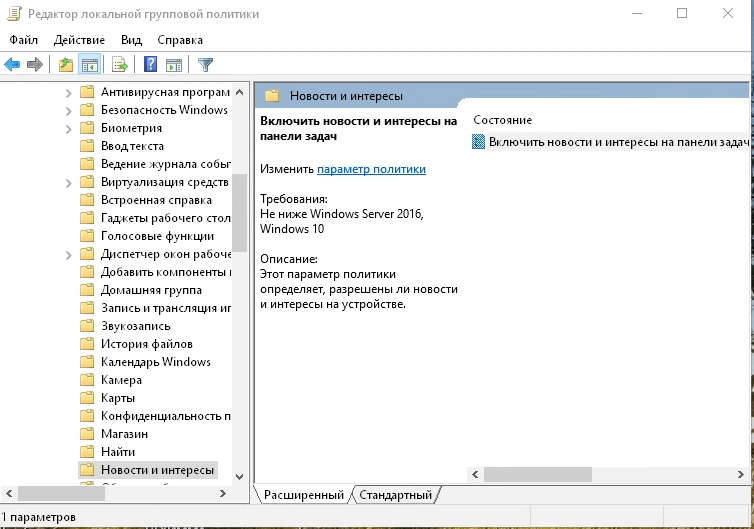
Task: Click the folder icon beside Биометрия
Action: (x=87, y=128)
